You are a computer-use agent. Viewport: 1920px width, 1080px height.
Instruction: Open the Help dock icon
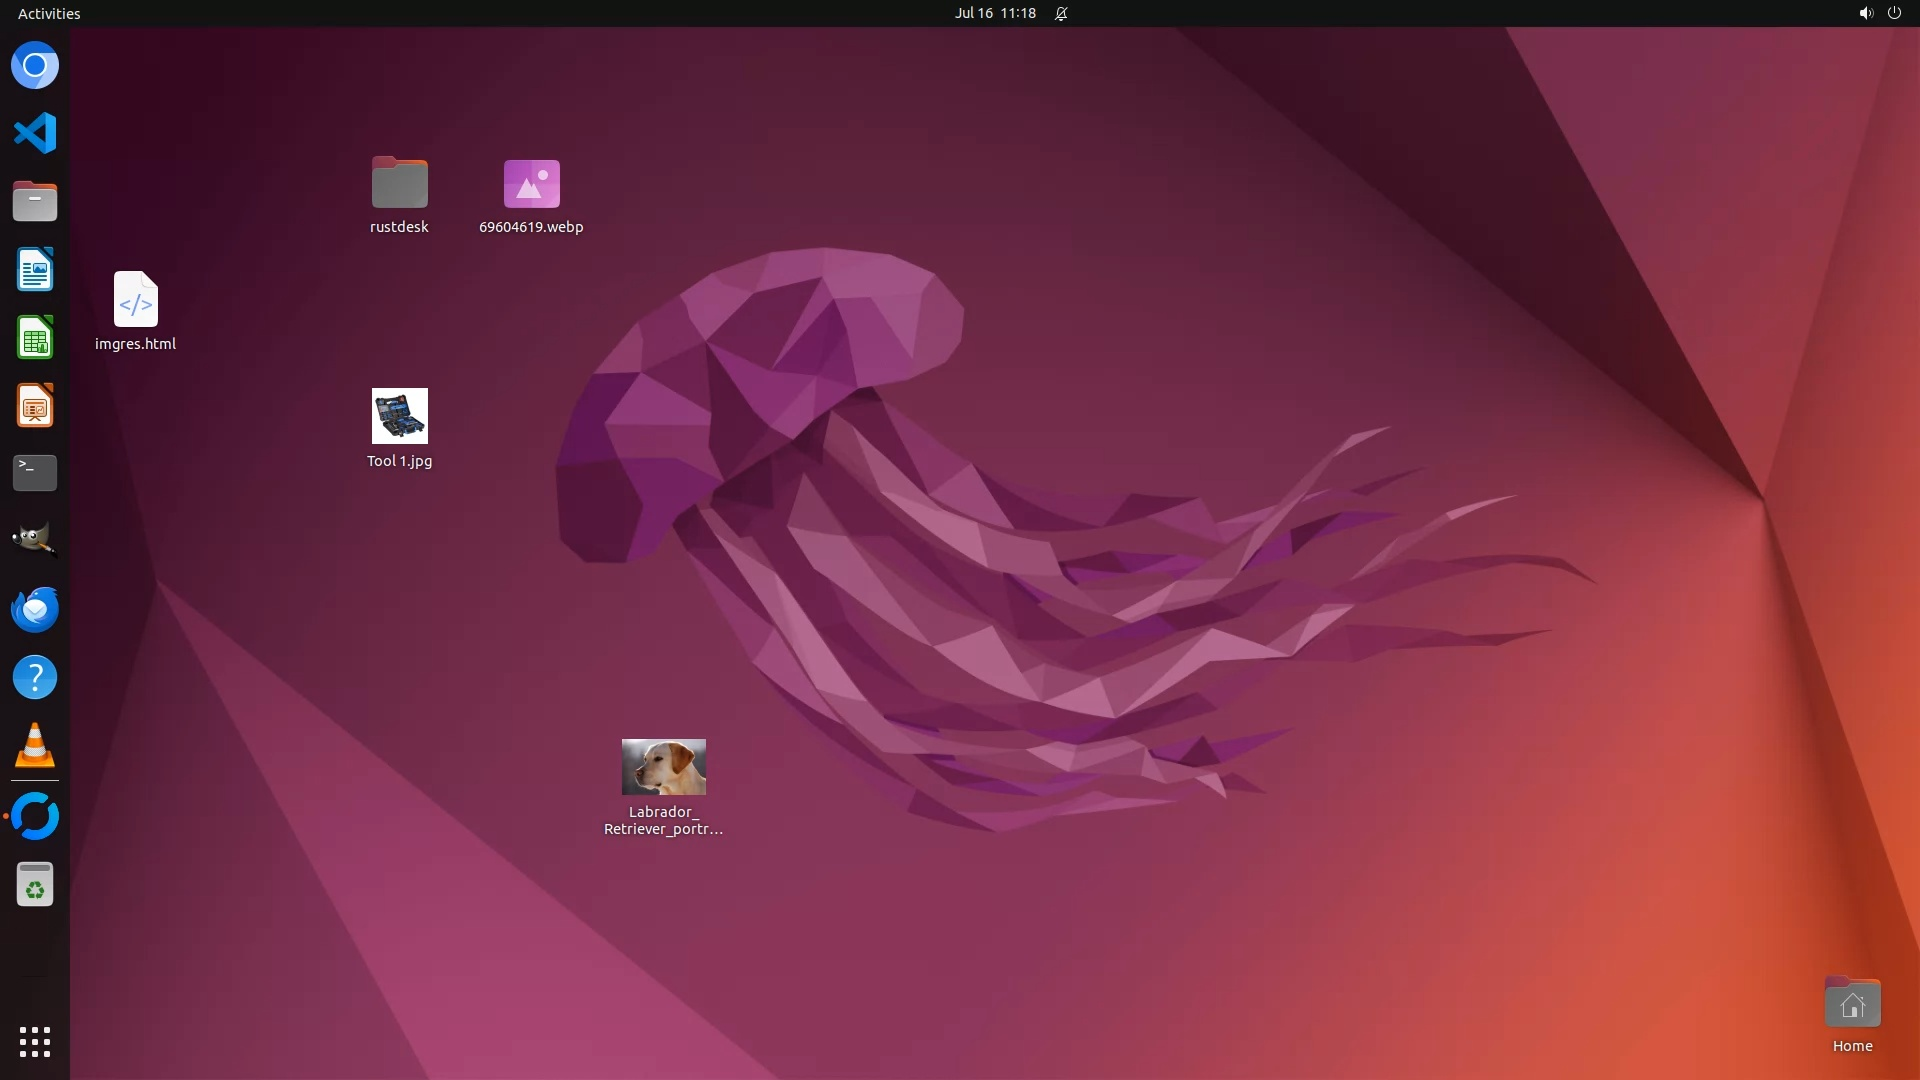coord(35,677)
